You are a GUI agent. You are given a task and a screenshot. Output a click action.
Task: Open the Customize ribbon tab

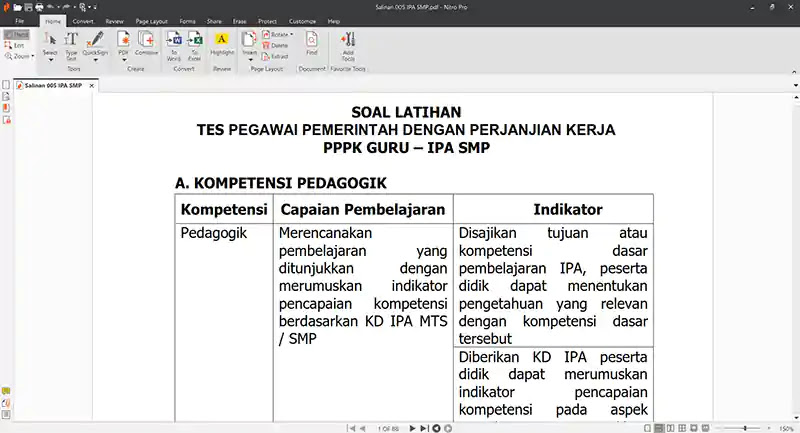click(x=303, y=21)
